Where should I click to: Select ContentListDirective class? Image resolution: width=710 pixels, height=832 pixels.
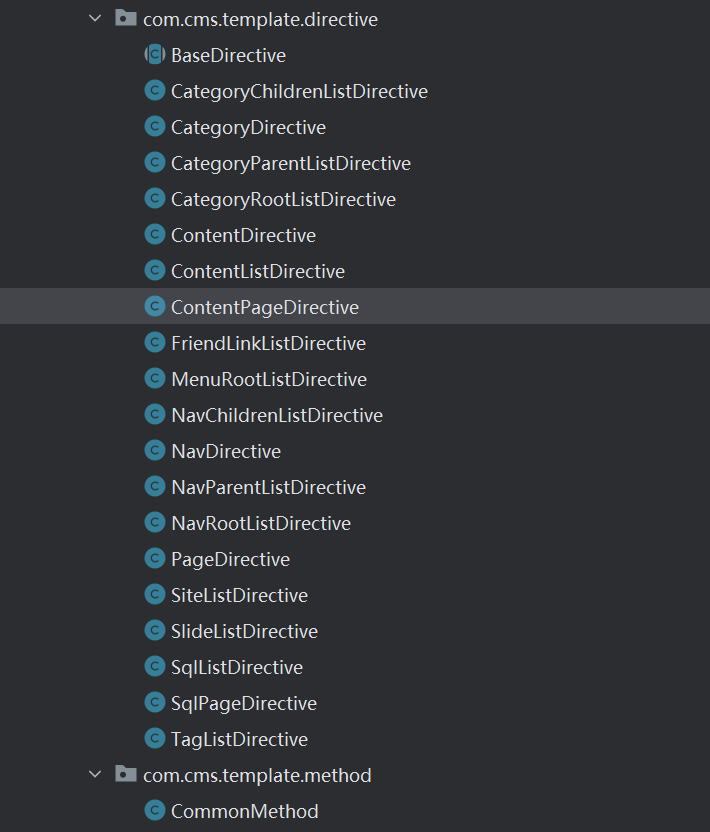[258, 271]
